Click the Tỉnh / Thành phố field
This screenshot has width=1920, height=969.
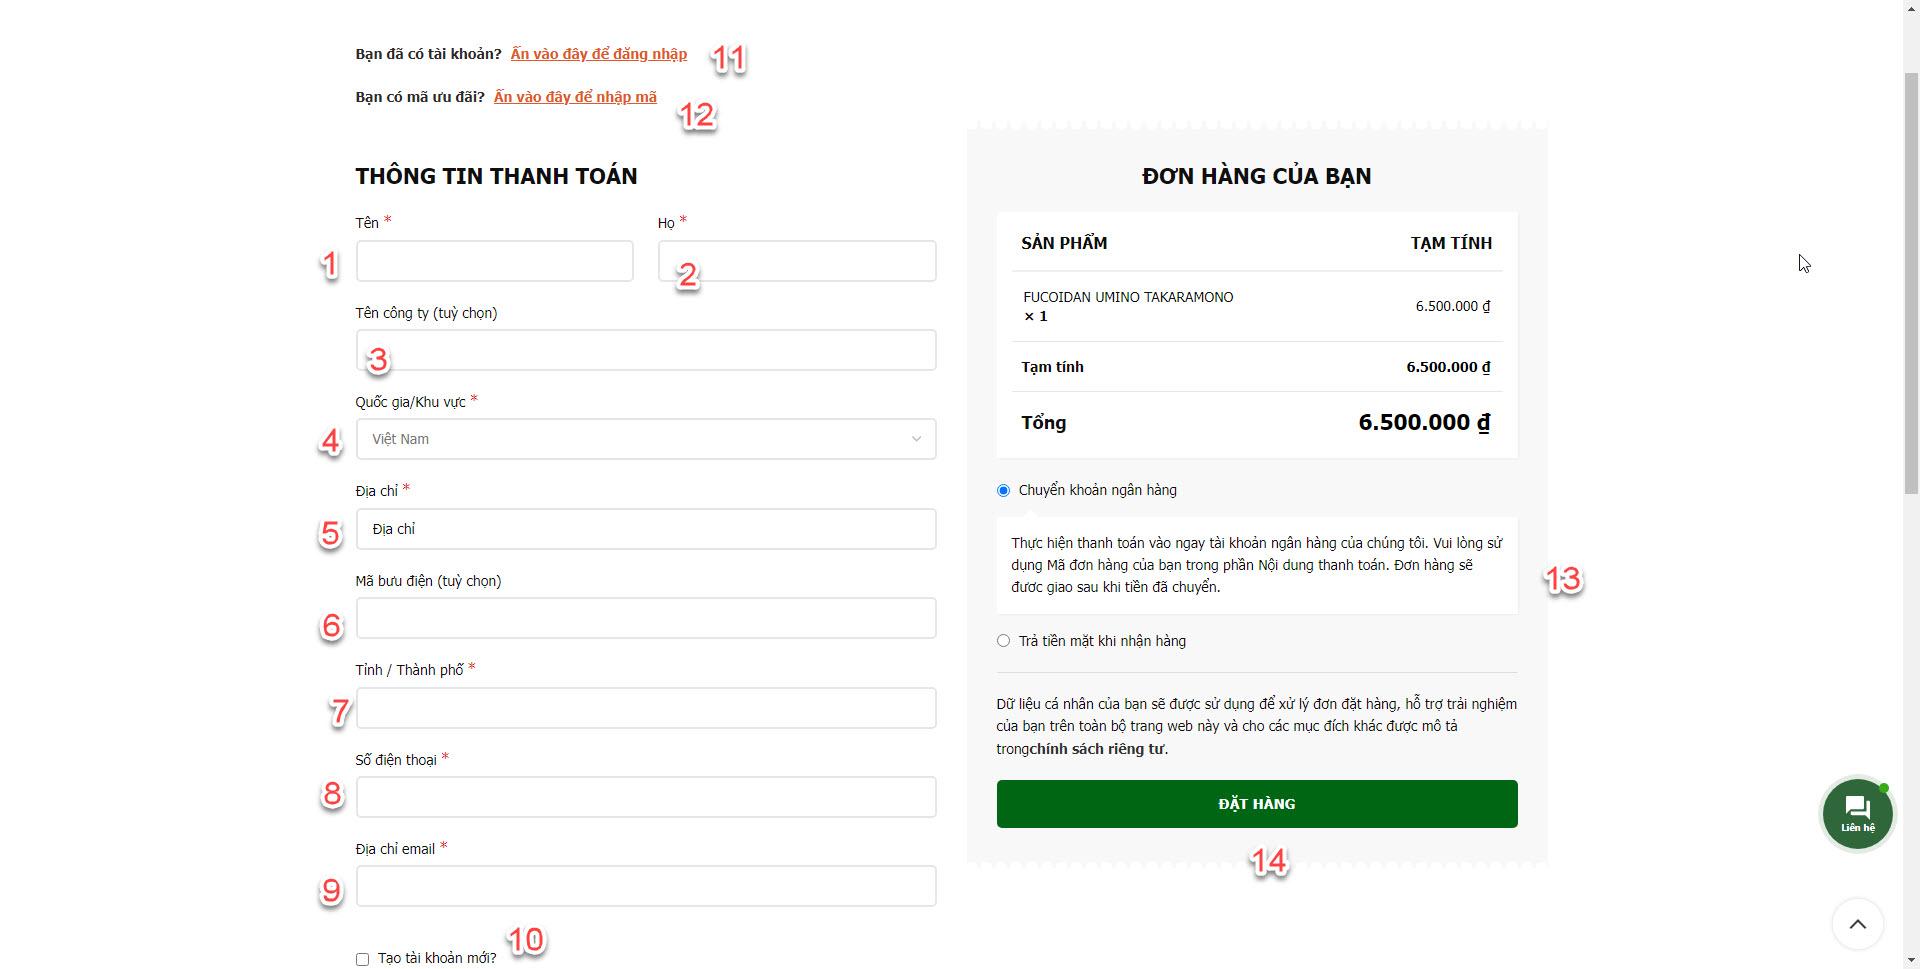coord(646,708)
